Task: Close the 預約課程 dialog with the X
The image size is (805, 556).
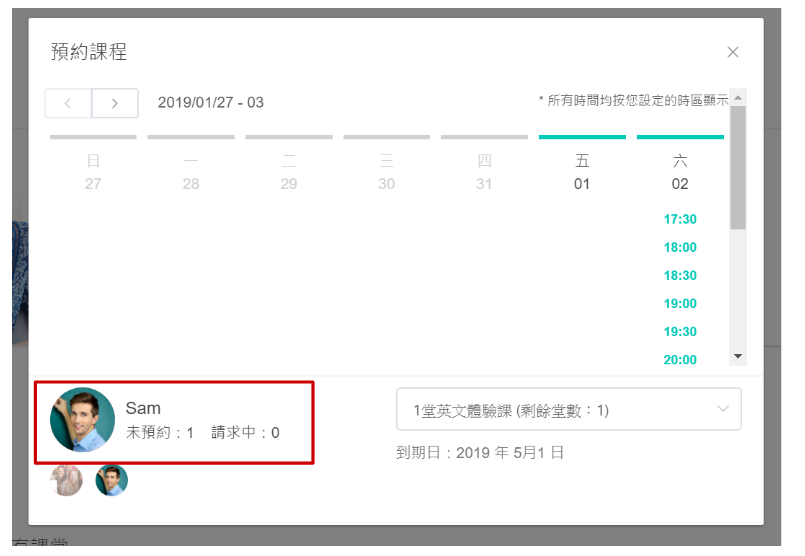Action: click(x=733, y=52)
